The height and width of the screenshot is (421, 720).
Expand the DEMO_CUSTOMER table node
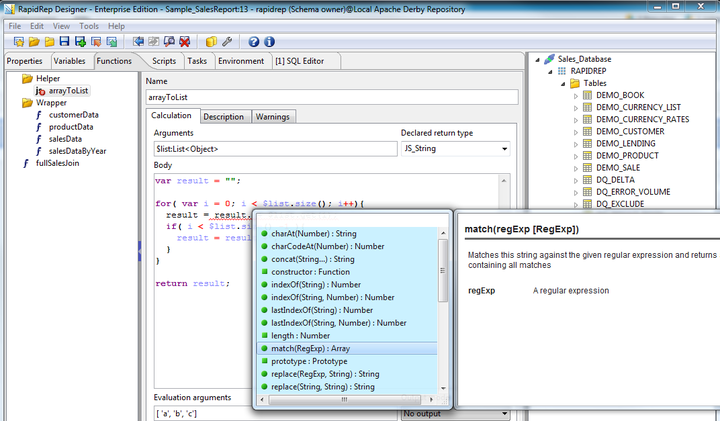pos(576,132)
